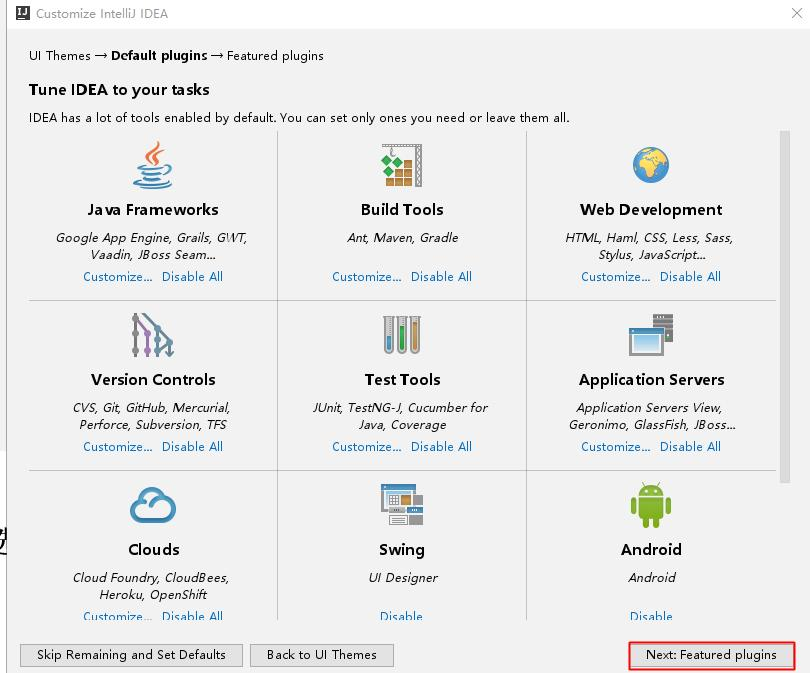The height and width of the screenshot is (673, 810).
Task: Open Customize for Clouds plugins
Action: tap(118, 615)
